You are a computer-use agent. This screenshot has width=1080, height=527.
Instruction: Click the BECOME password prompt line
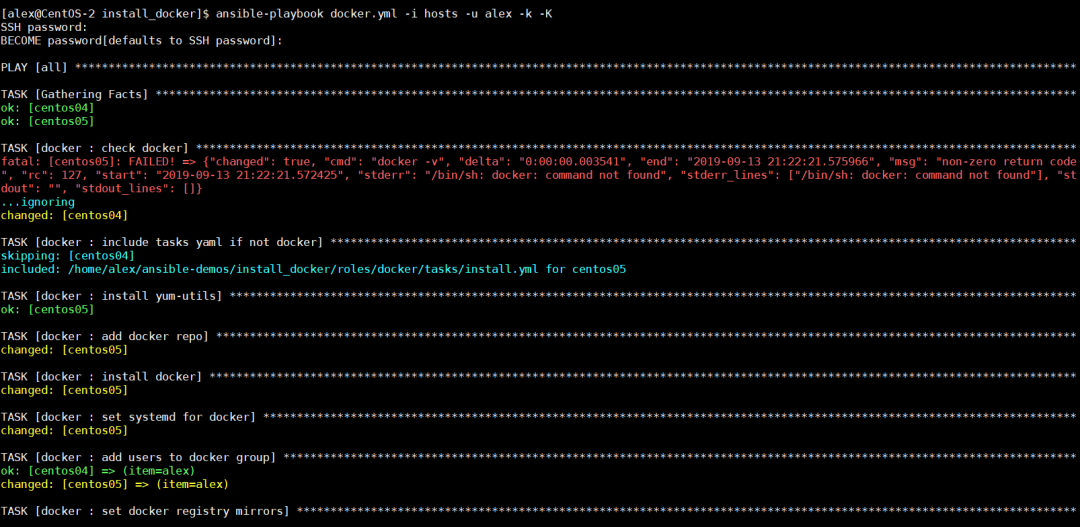[142, 41]
